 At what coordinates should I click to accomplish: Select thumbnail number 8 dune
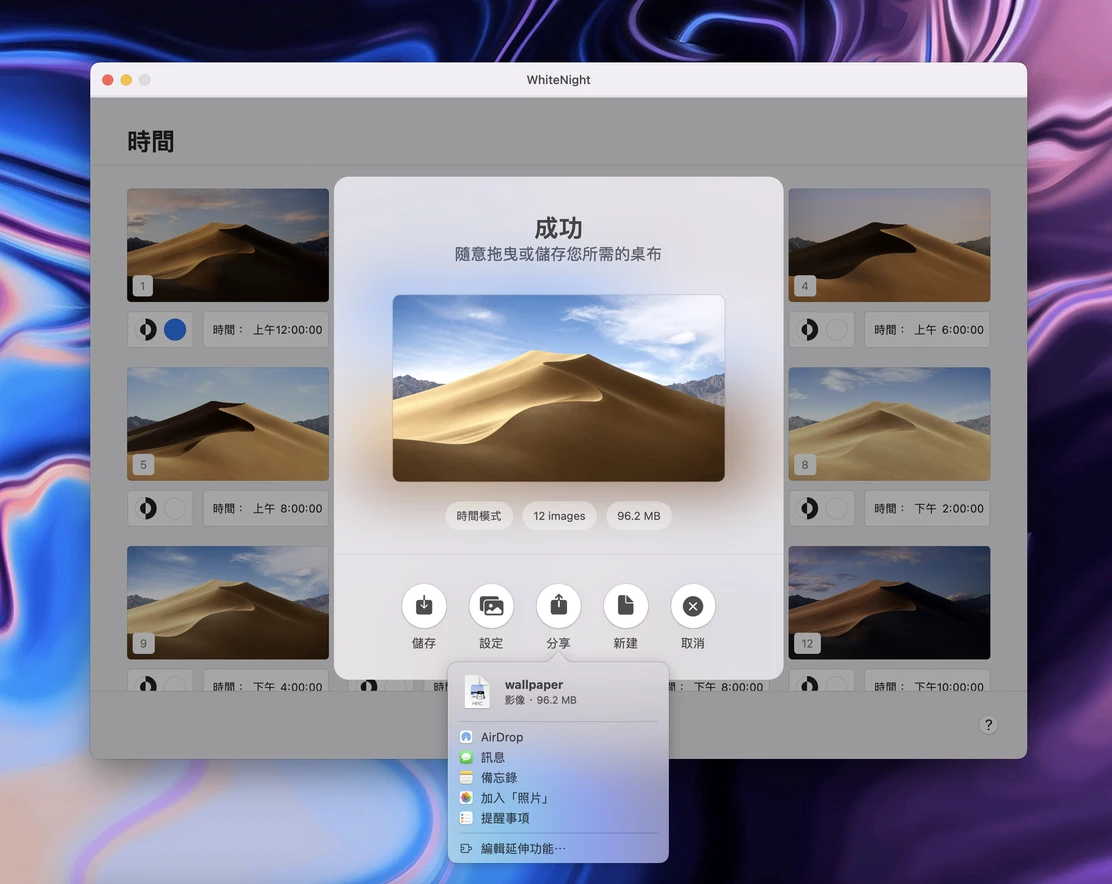click(x=889, y=423)
